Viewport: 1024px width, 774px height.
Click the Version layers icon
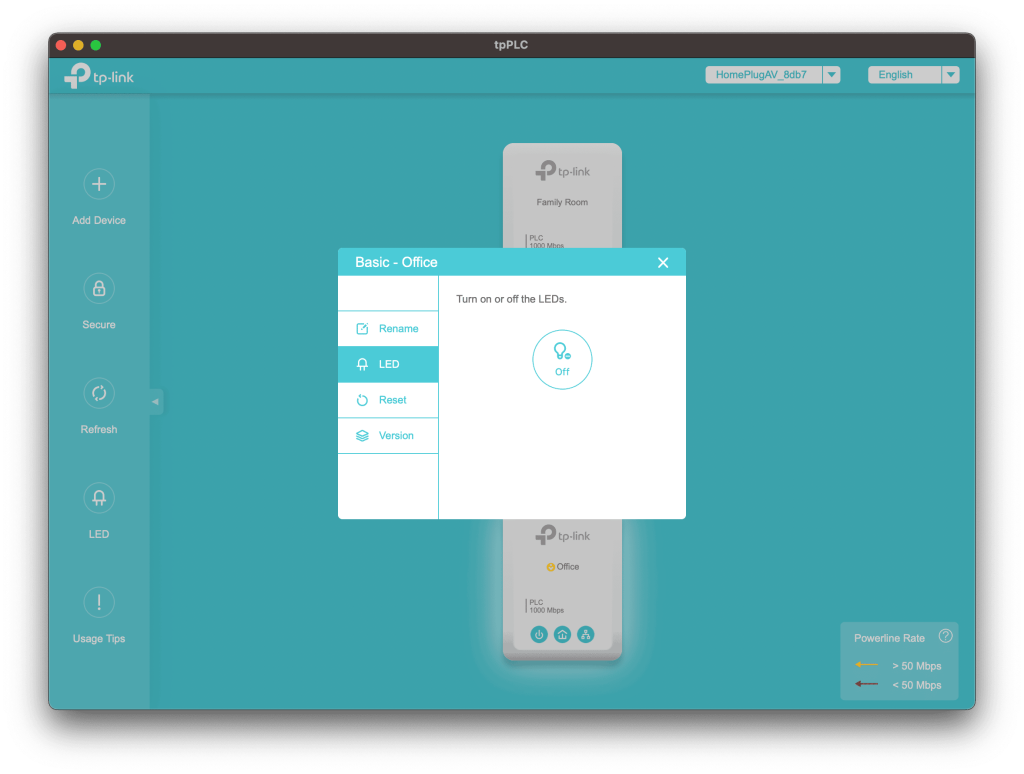pyautogui.click(x=362, y=436)
